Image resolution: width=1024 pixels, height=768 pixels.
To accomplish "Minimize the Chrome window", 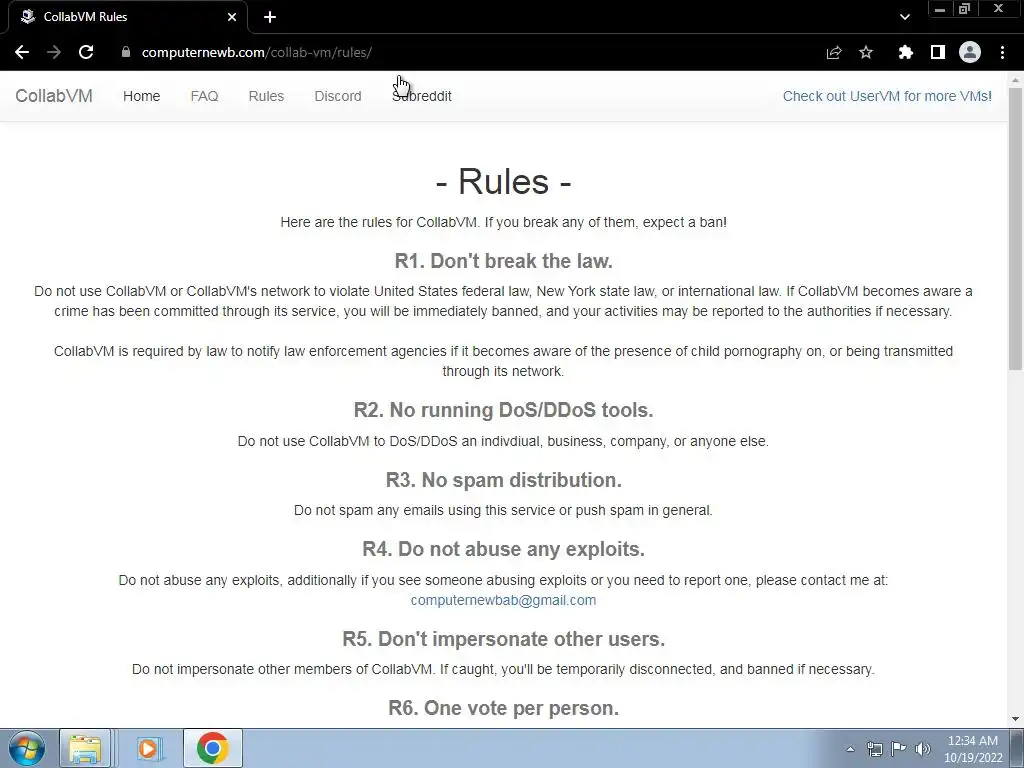I will [x=940, y=9].
